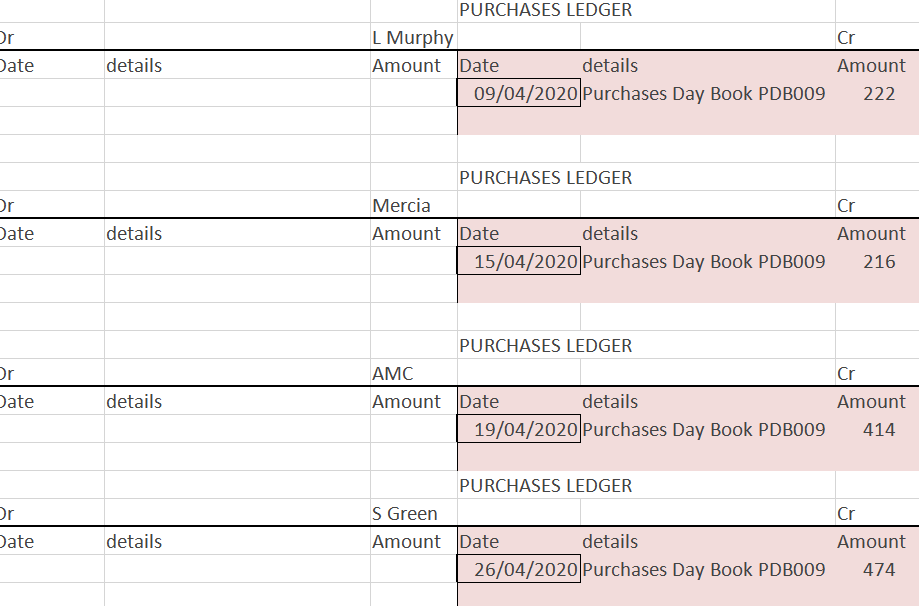Click the S Green account name cell

tap(405, 514)
